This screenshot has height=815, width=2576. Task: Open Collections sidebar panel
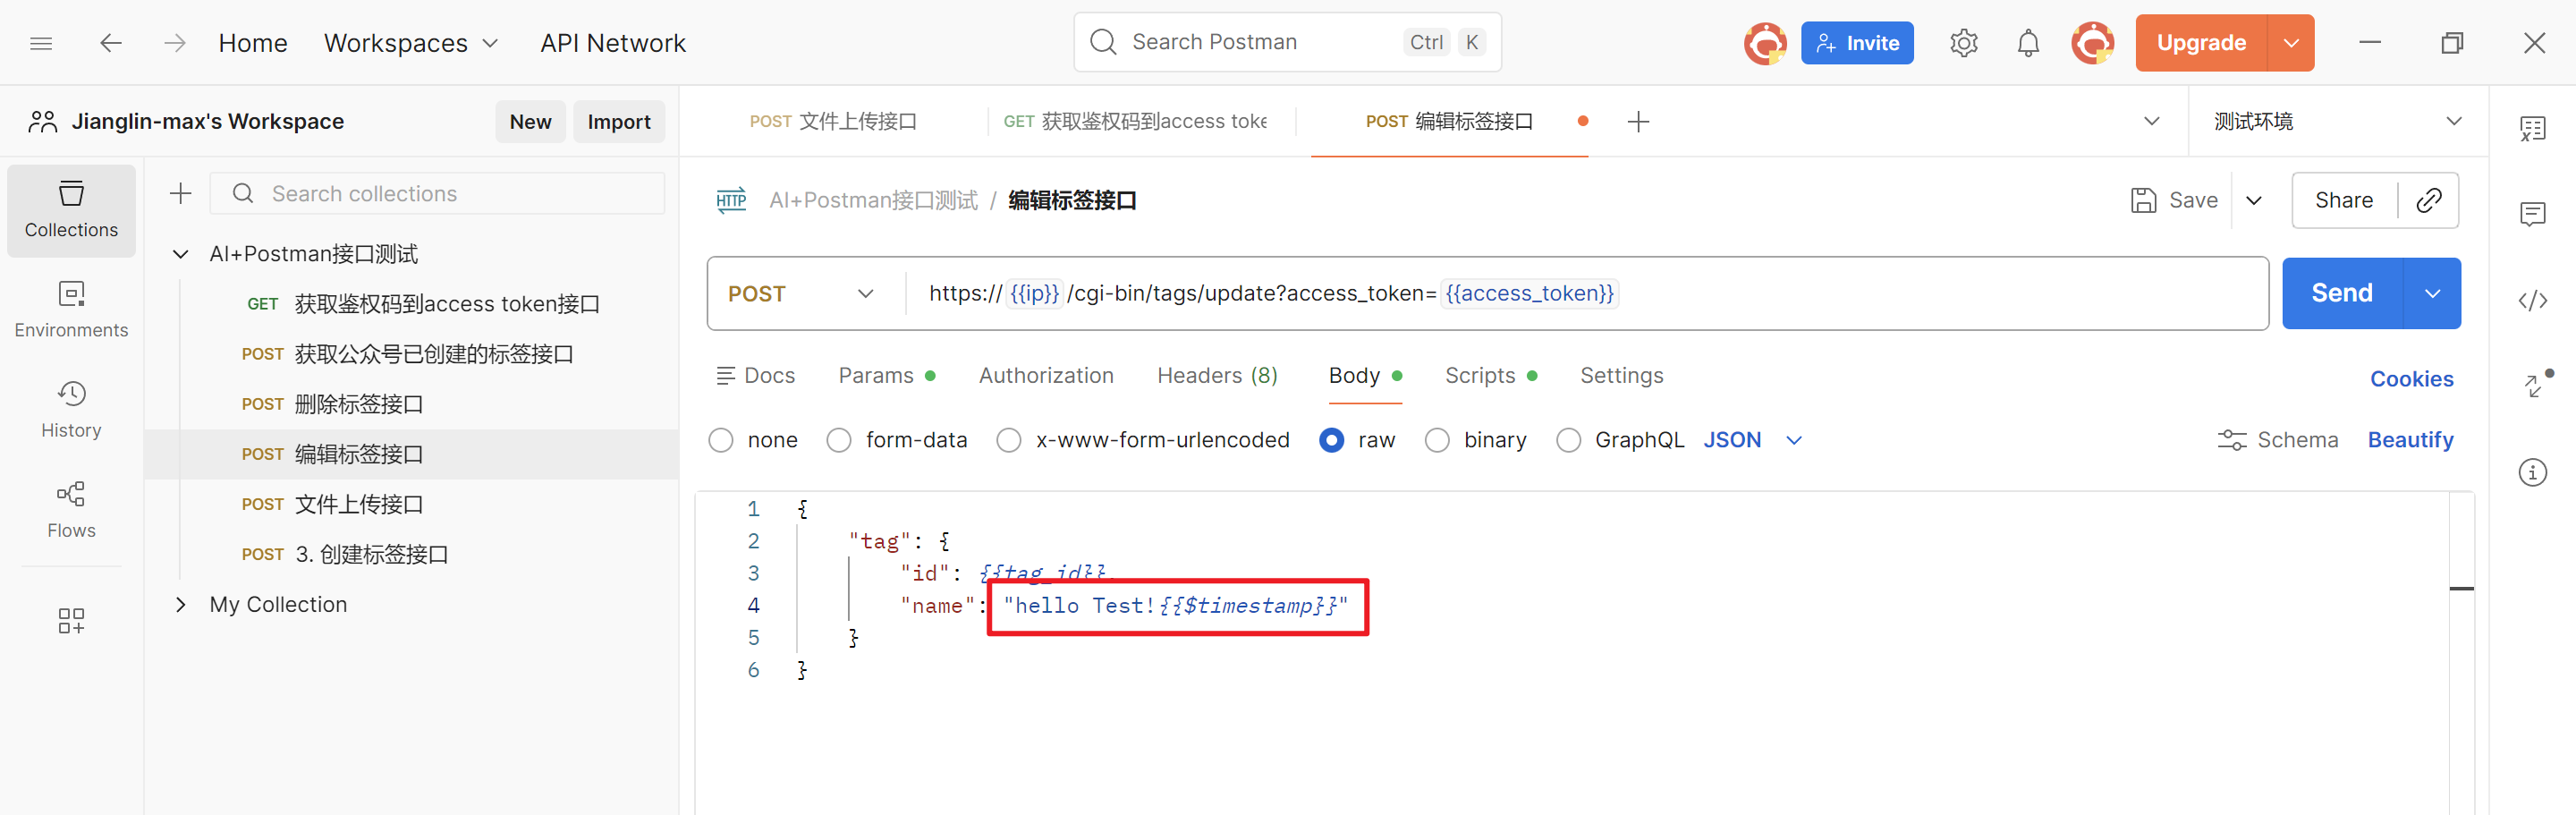(71, 210)
